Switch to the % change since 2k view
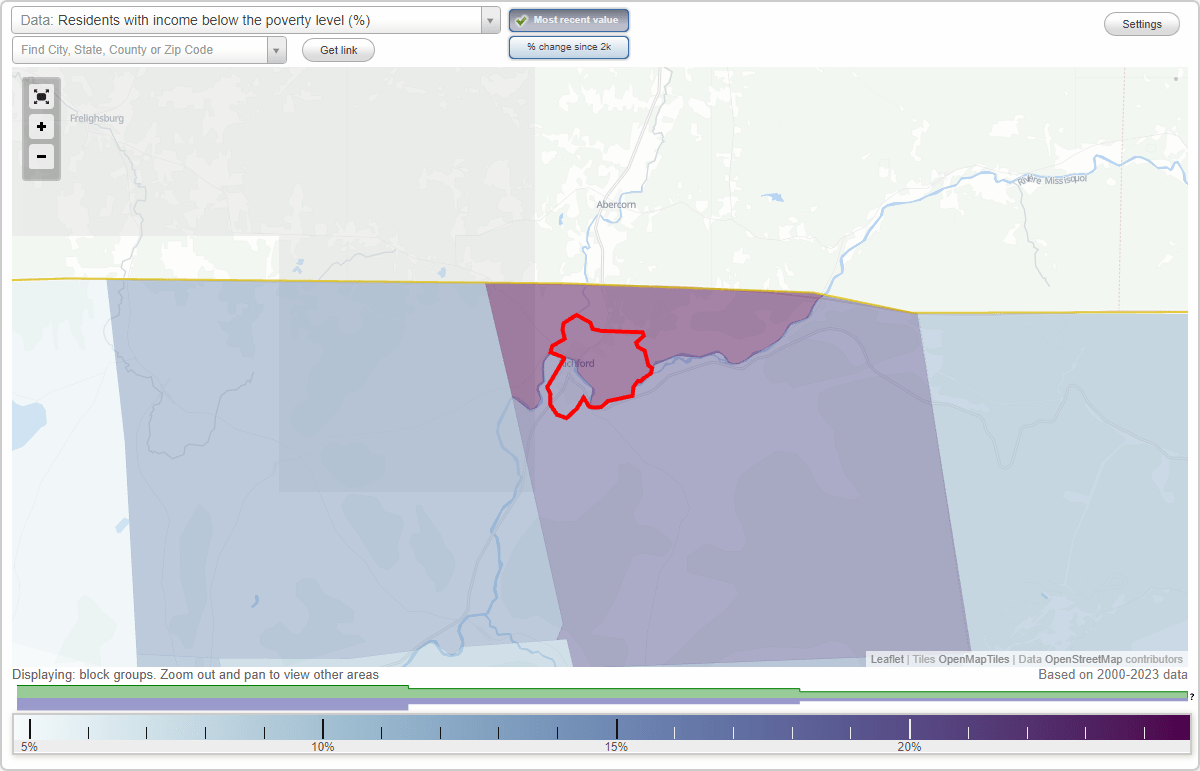The height and width of the screenshot is (771, 1200). 568,46
